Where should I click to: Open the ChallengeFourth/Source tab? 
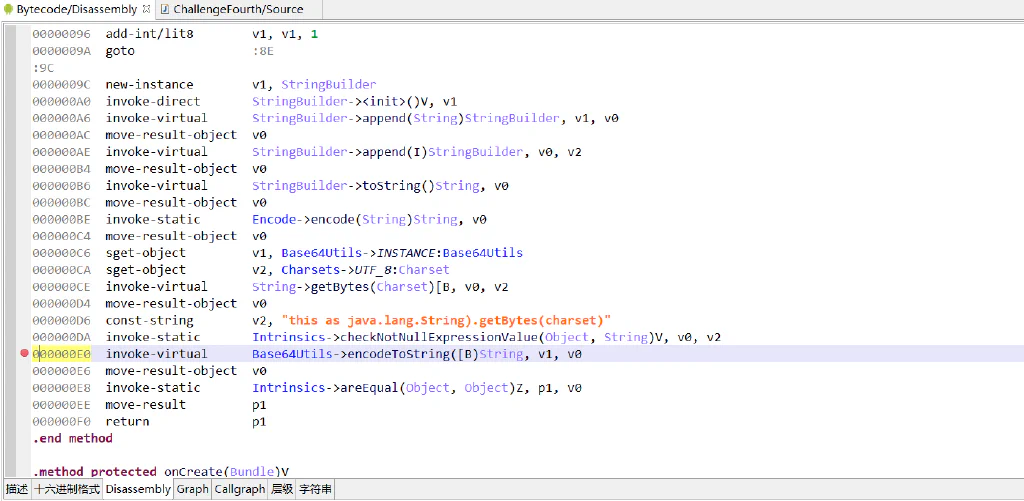tap(238, 9)
